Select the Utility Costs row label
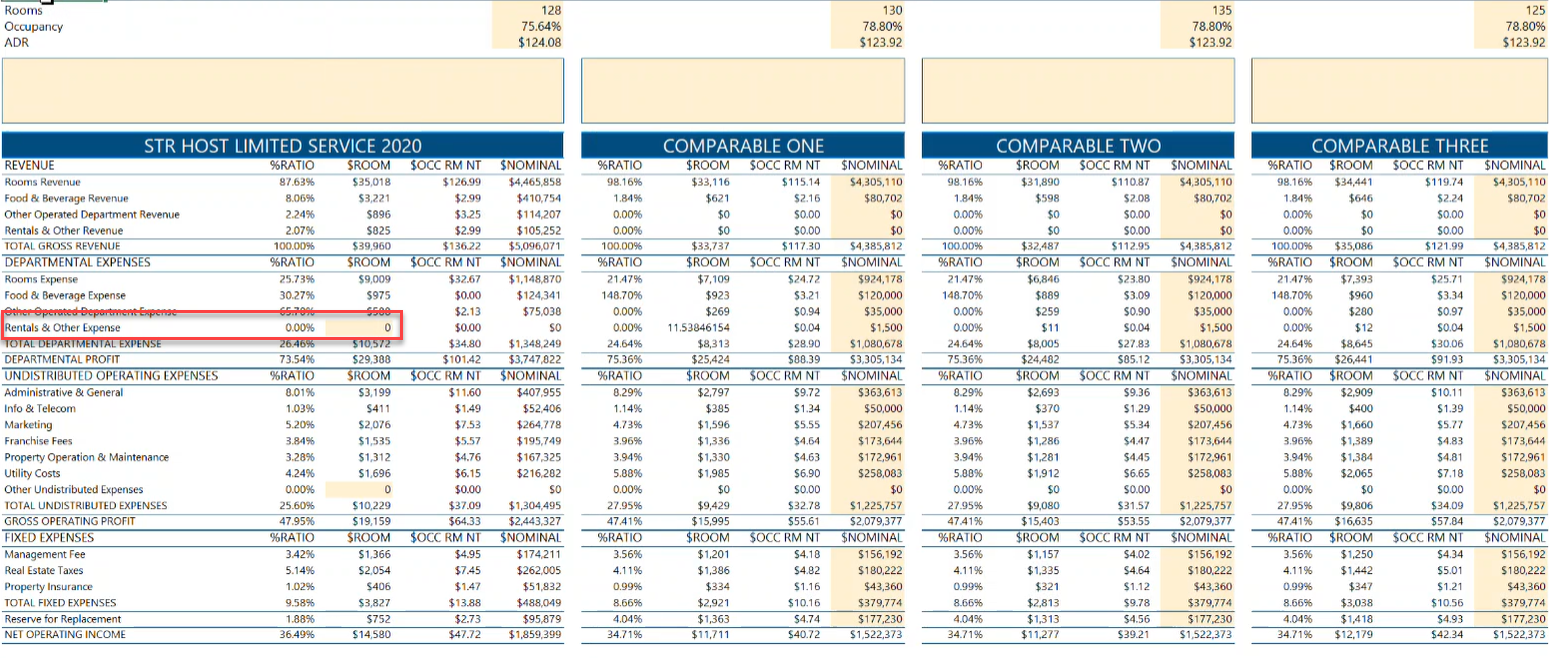Screen dimensions: 1549x658 (x=32, y=473)
